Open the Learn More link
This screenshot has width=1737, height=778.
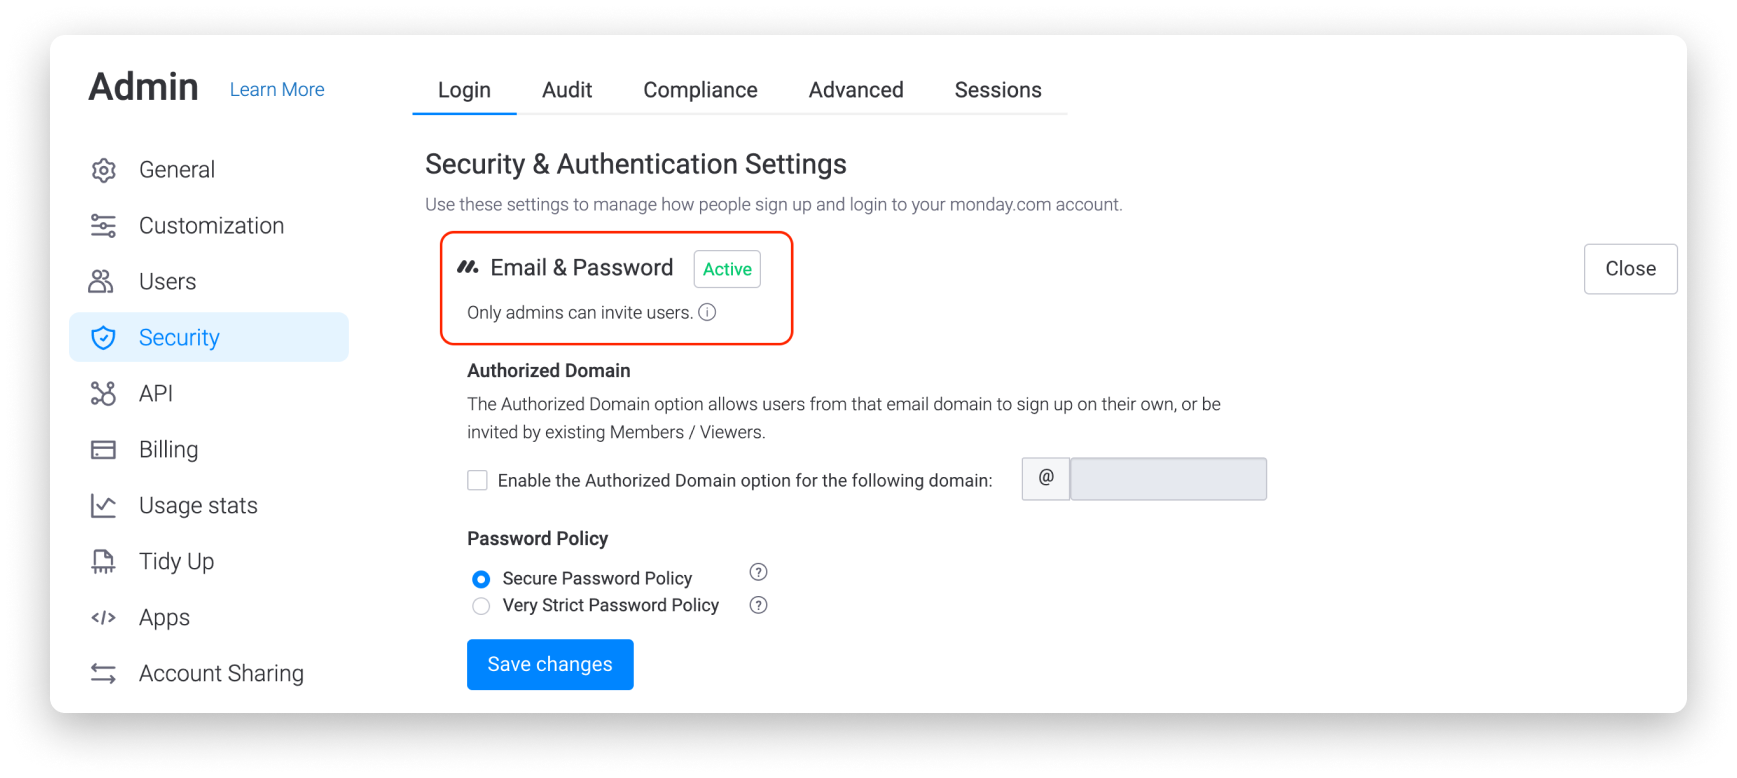277,90
